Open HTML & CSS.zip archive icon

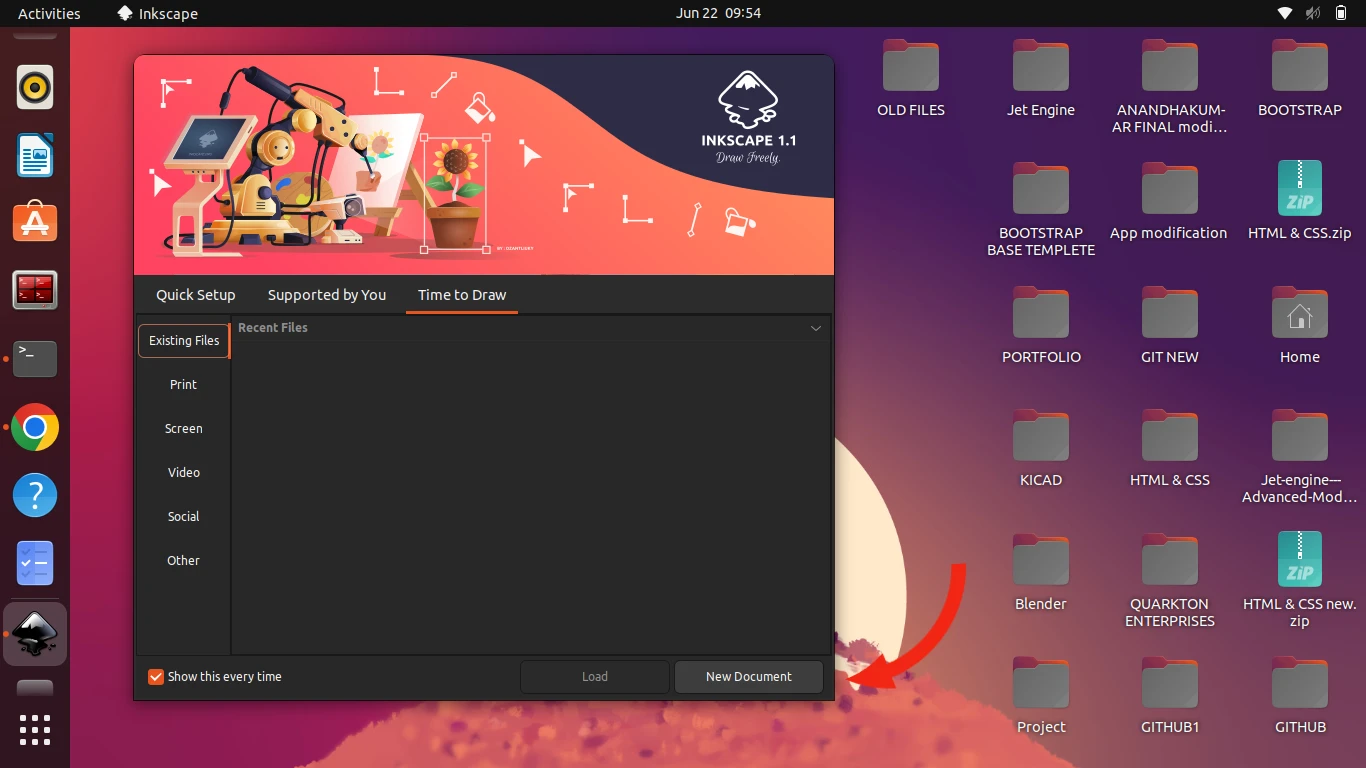pyautogui.click(x=1299, y=189)
